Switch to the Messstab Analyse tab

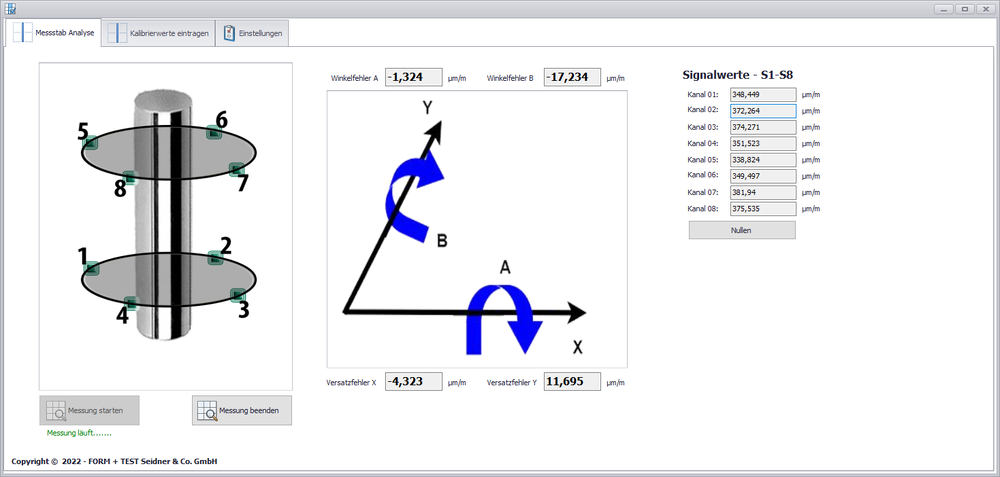pos(55,33)
